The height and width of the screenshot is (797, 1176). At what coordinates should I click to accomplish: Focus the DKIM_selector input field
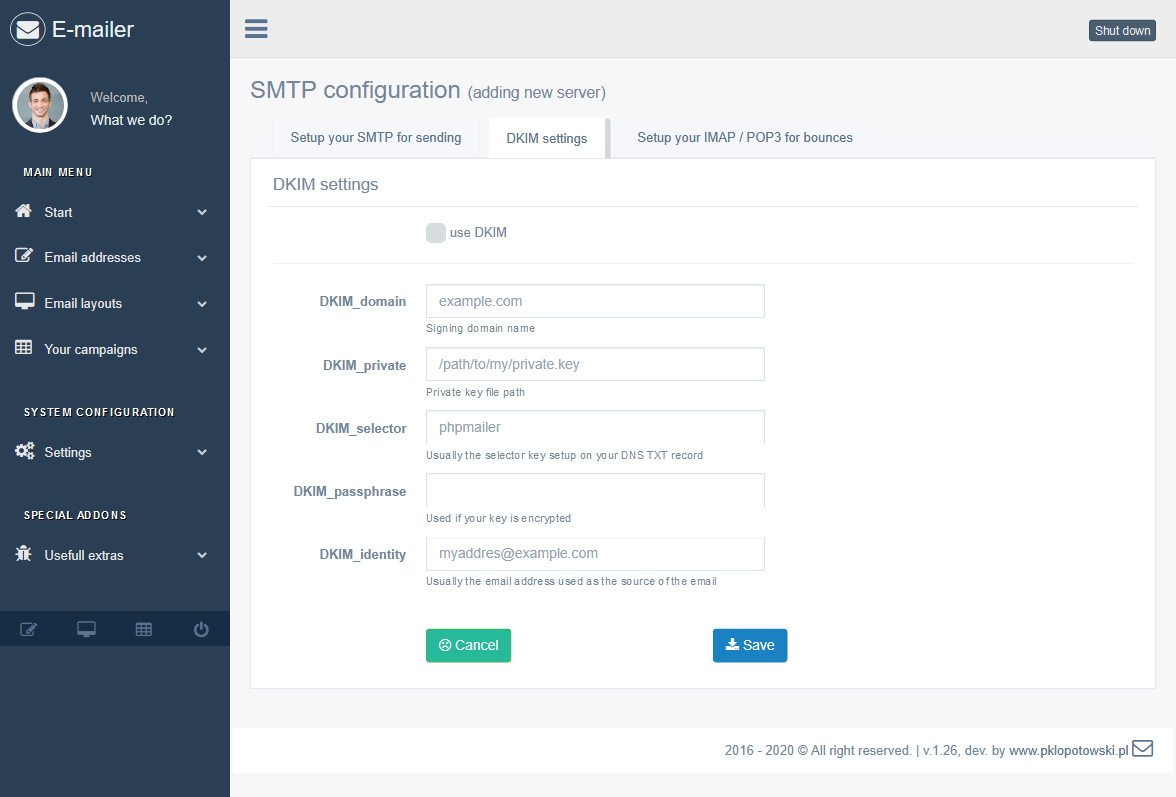[596, 427]
